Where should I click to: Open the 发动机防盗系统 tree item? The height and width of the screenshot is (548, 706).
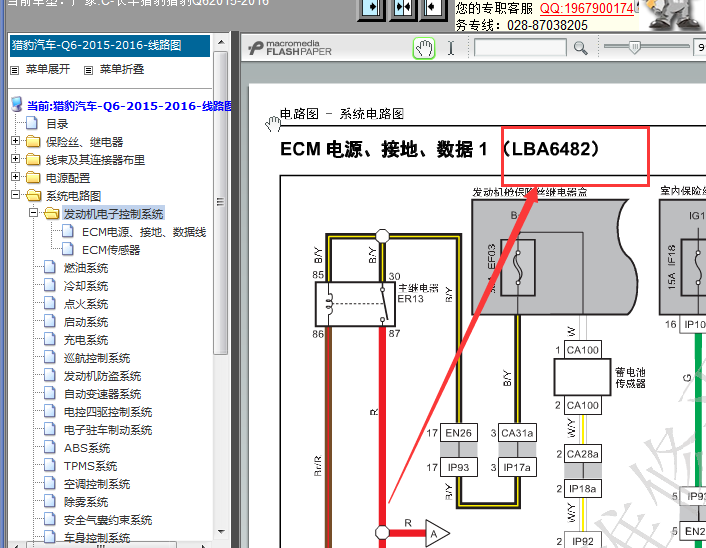click(102, 376)
